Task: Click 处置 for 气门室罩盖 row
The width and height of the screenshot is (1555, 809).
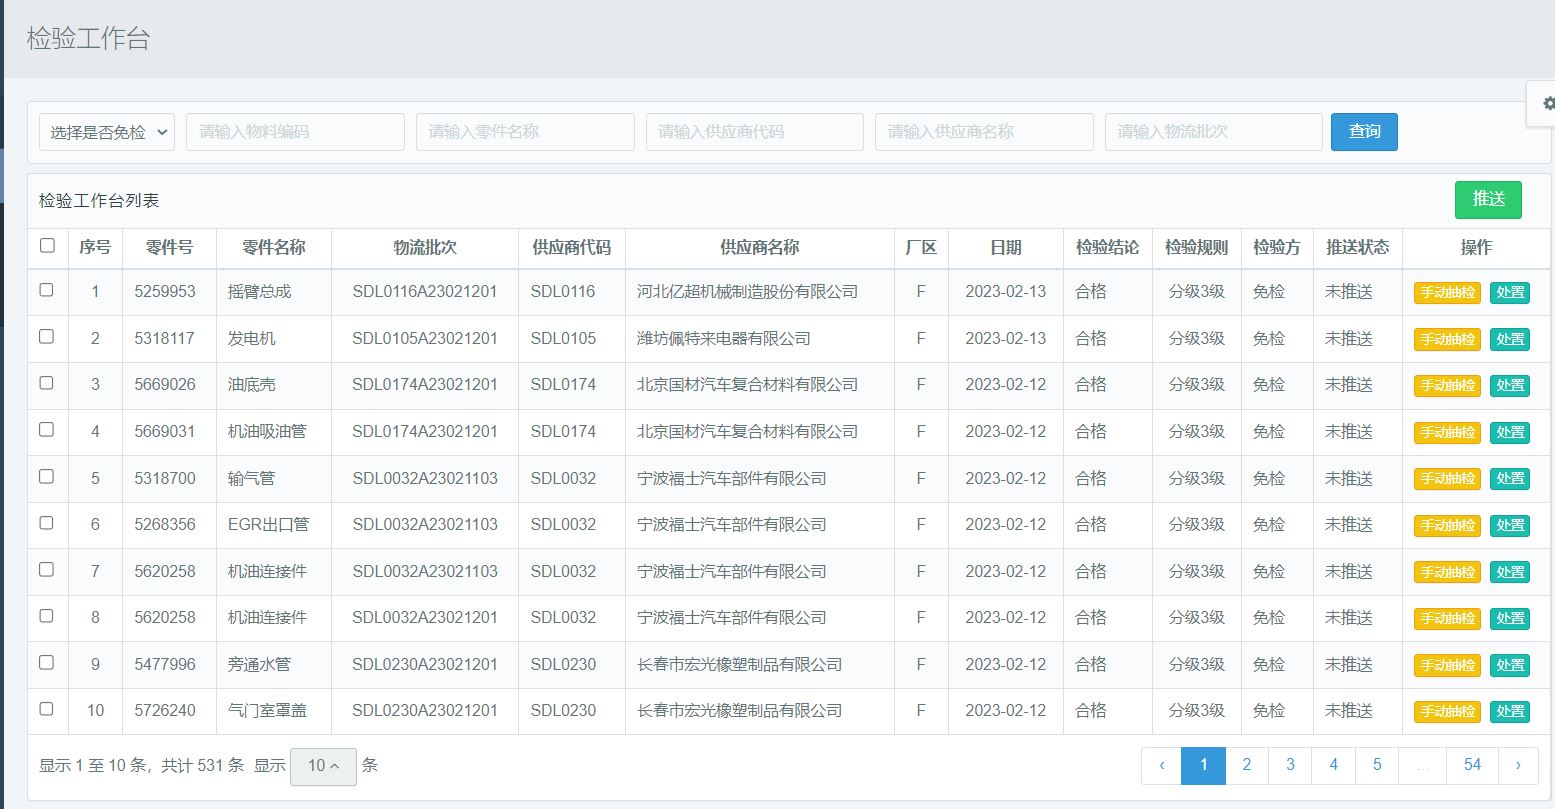Action: coord(1510,712)
